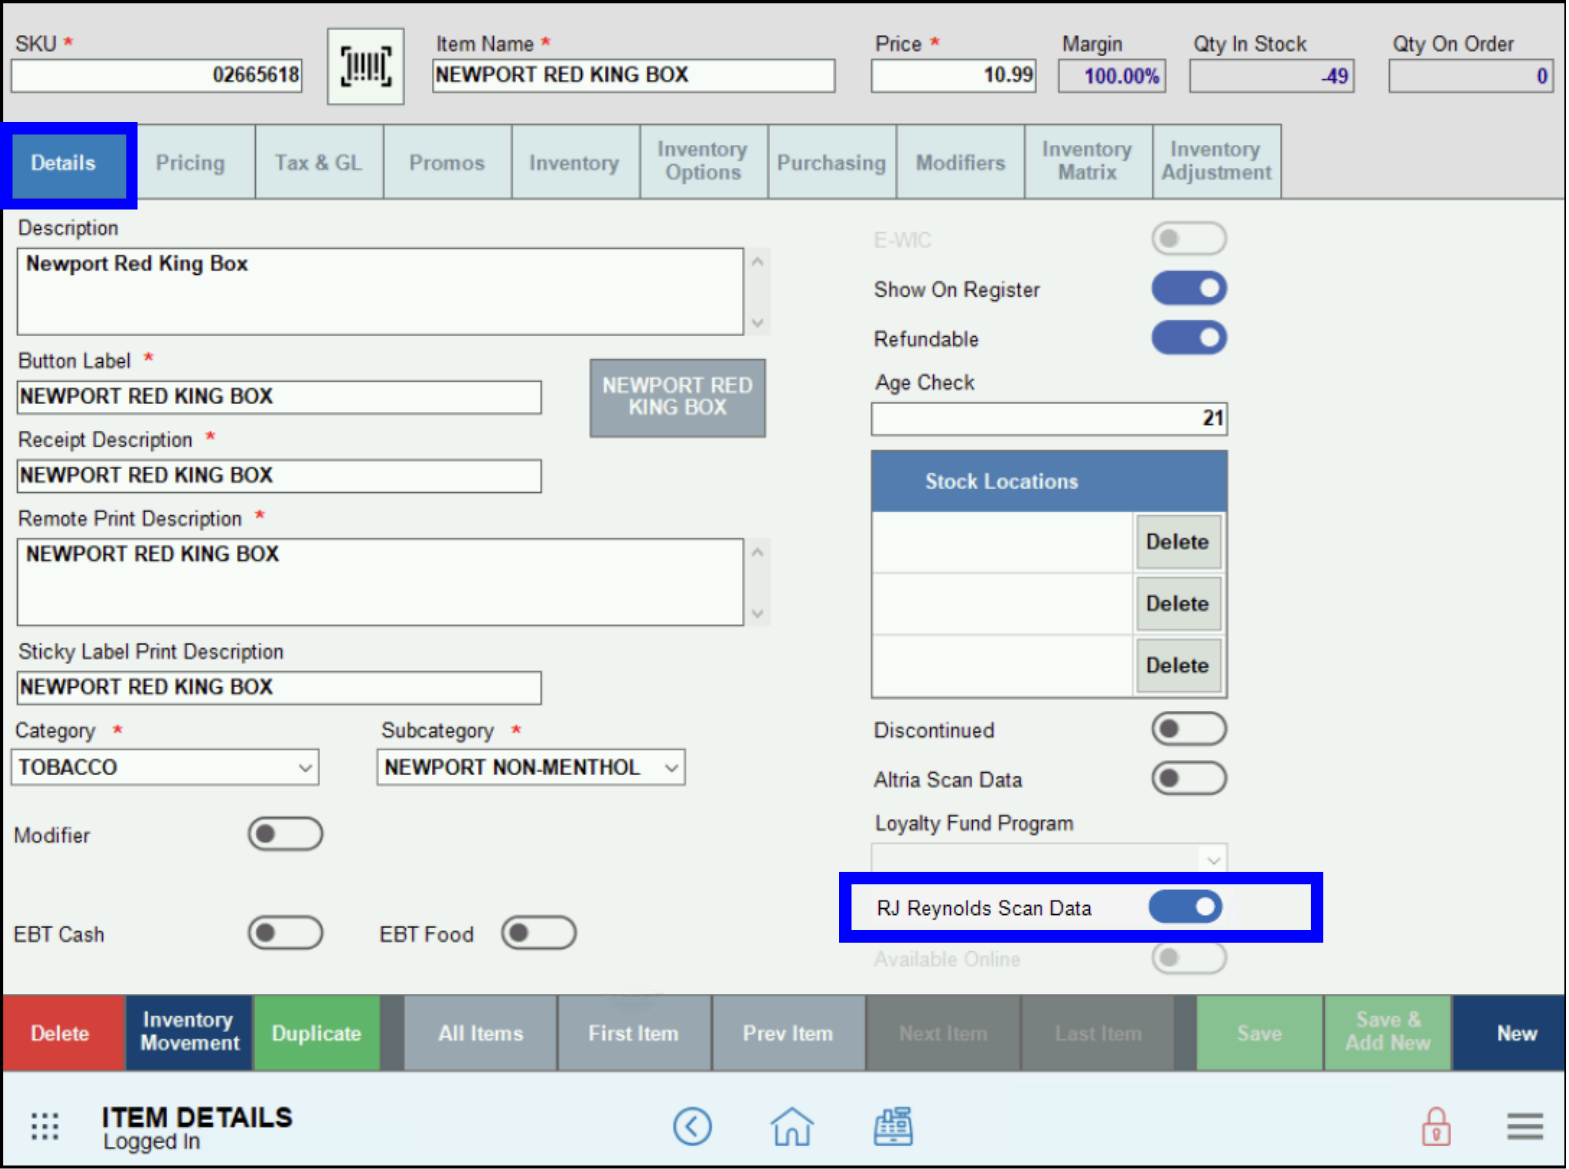1569x1169 pixels.
Task: Click the red padlock icon
Action: click(x=1436, y=1126)
